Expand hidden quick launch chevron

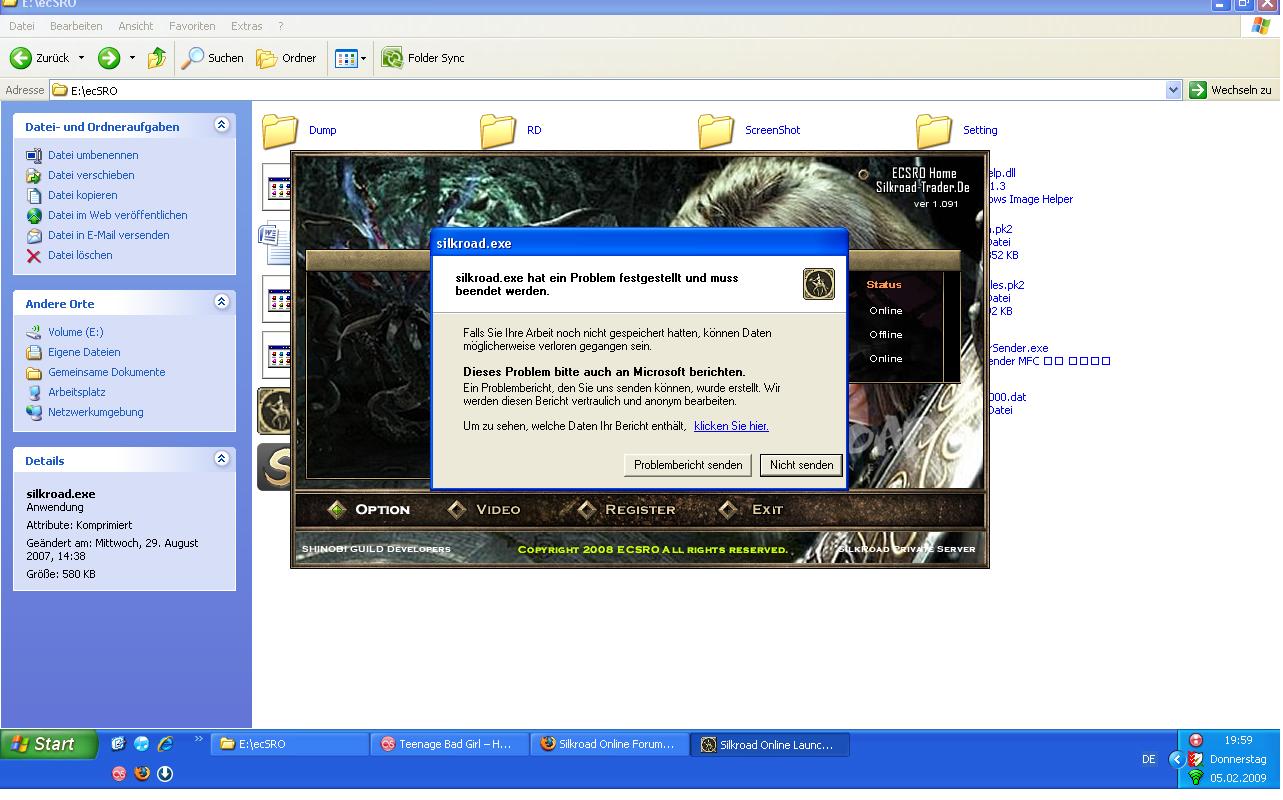(x=198, y=741)
